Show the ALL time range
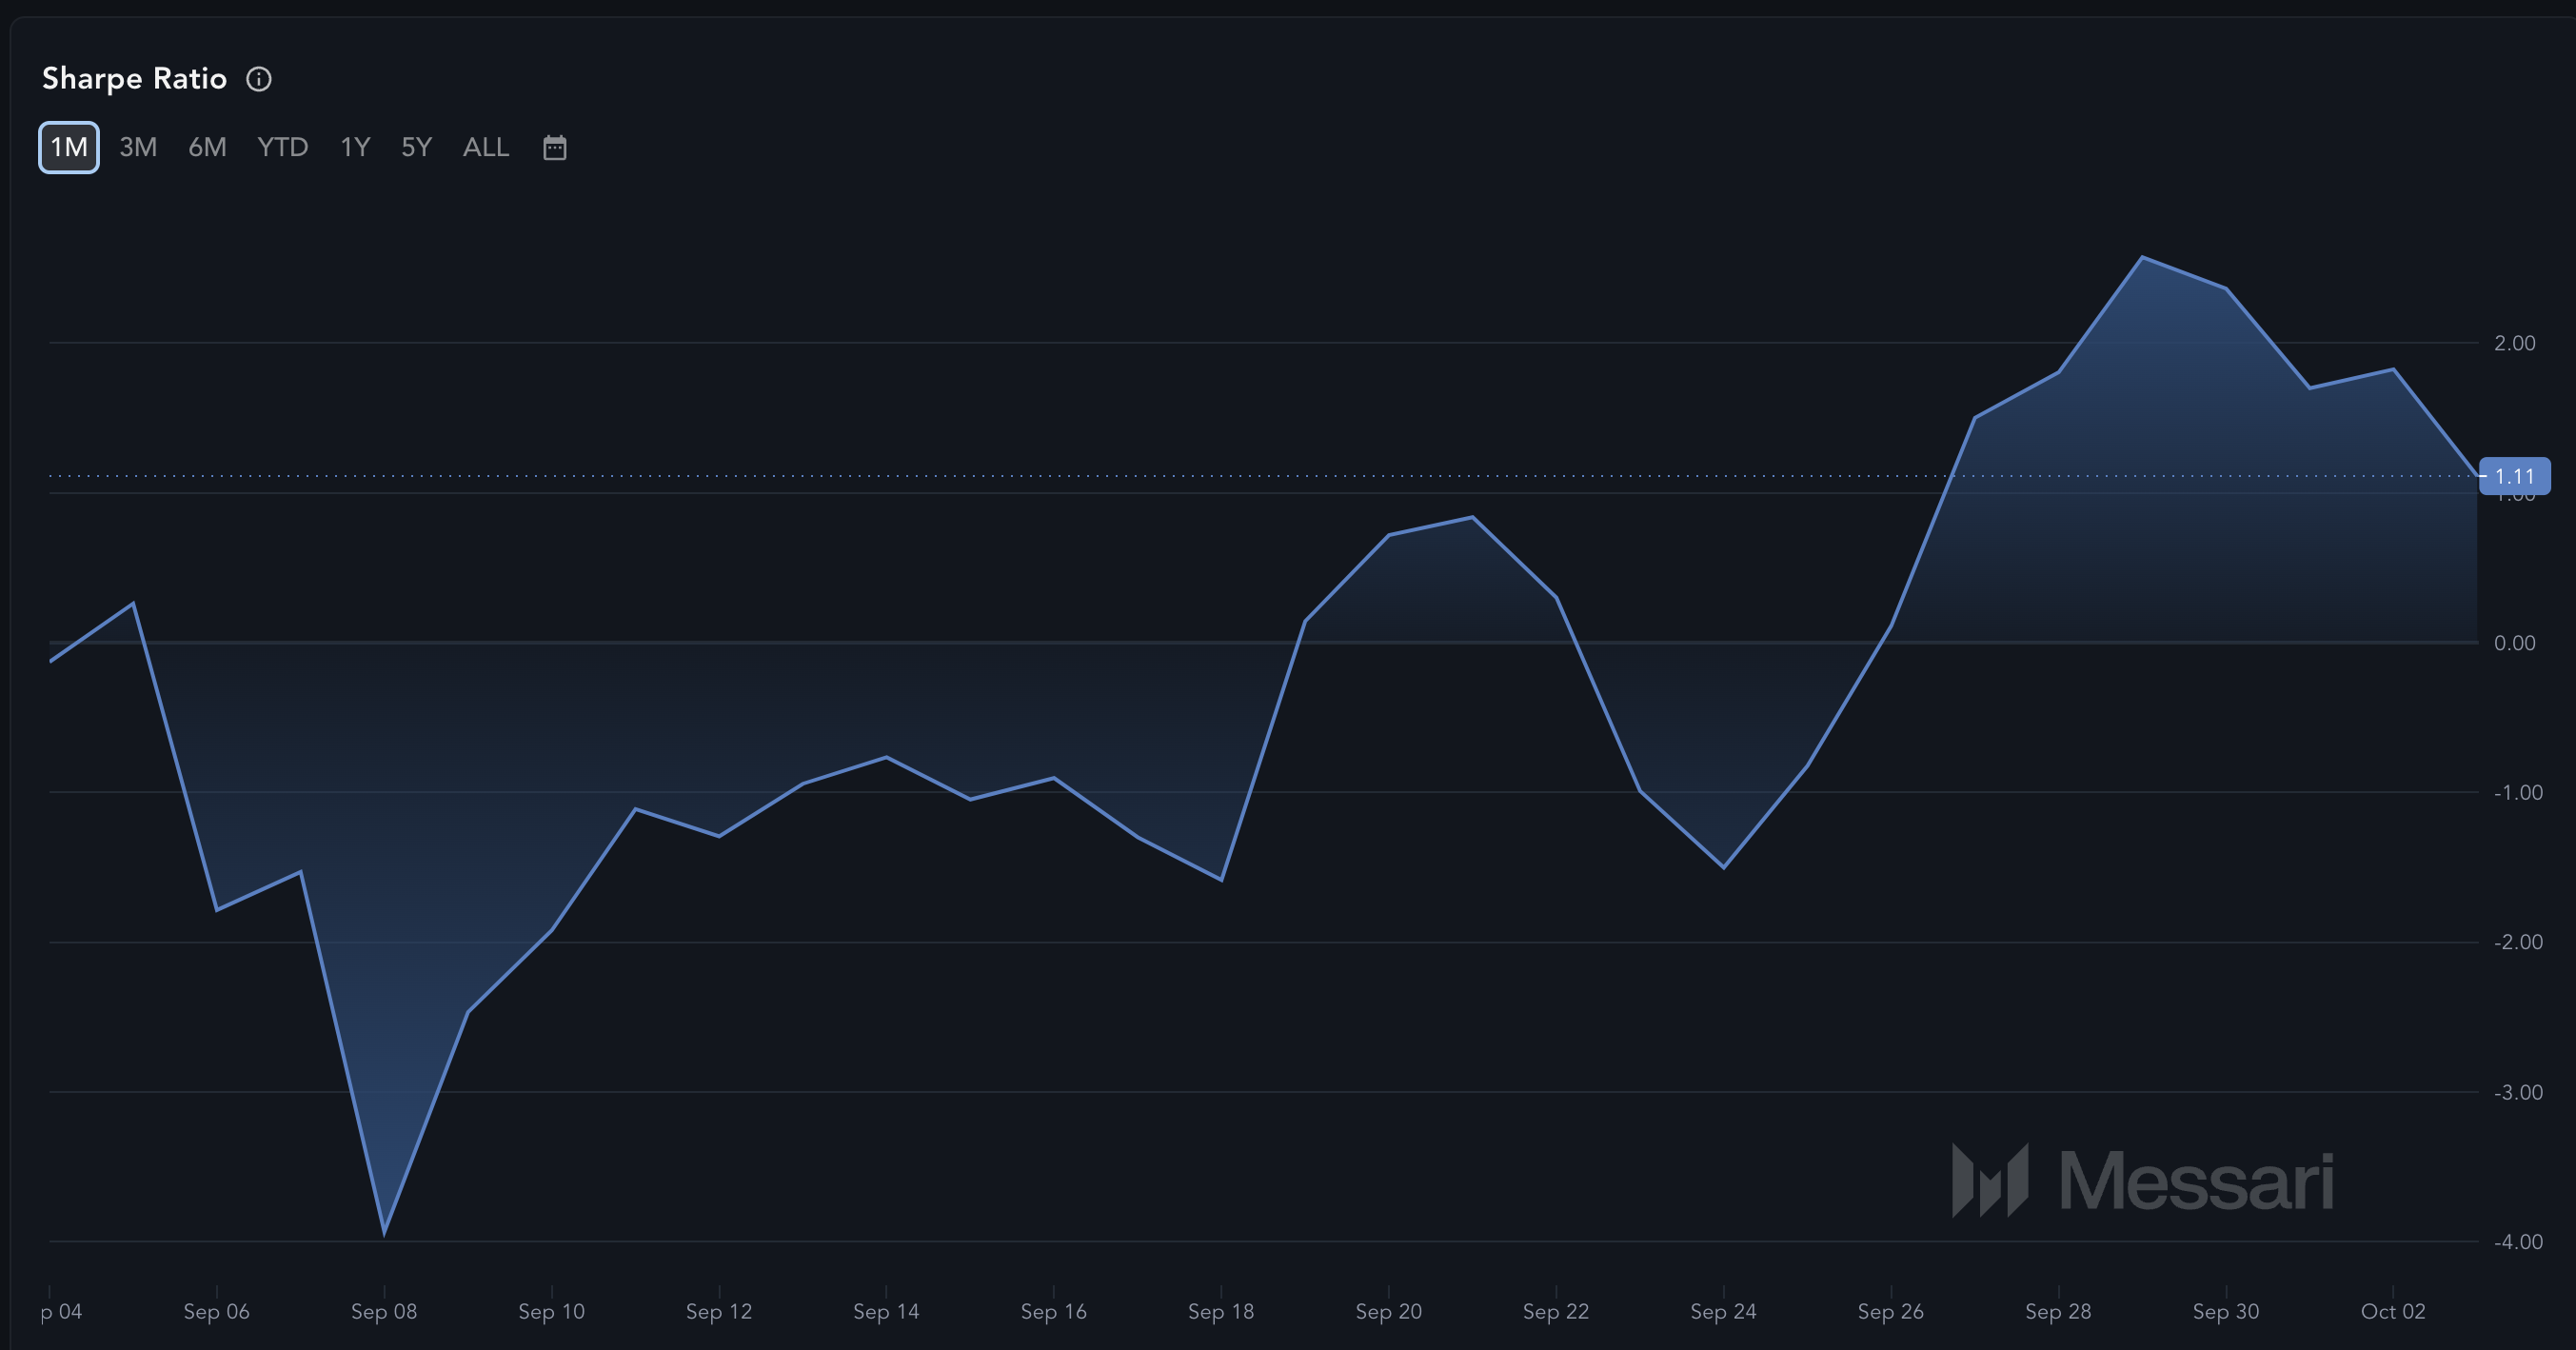 [x=486, y=148]
